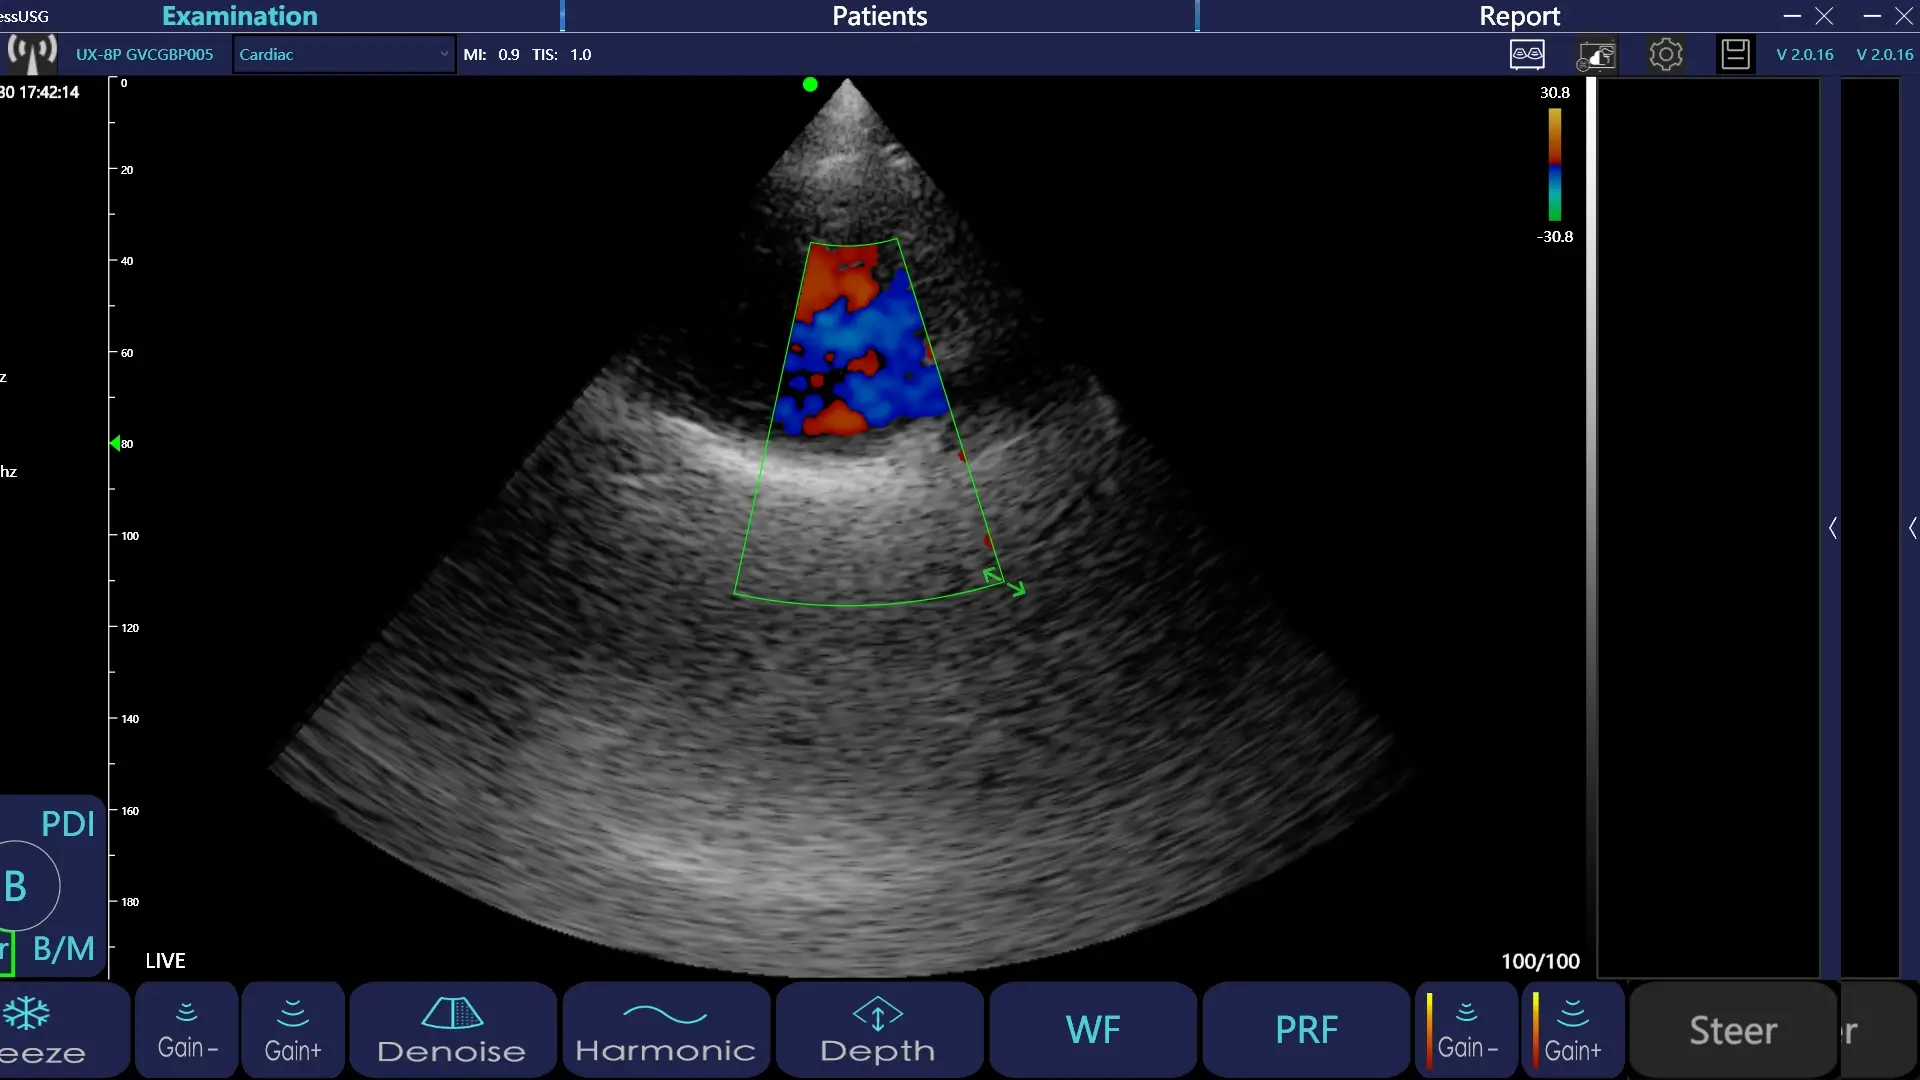Image resolution: width=1920 pixels, height=1080 pixels.
Task: Click the wireless probe connection icon
Action: point(32,53)
